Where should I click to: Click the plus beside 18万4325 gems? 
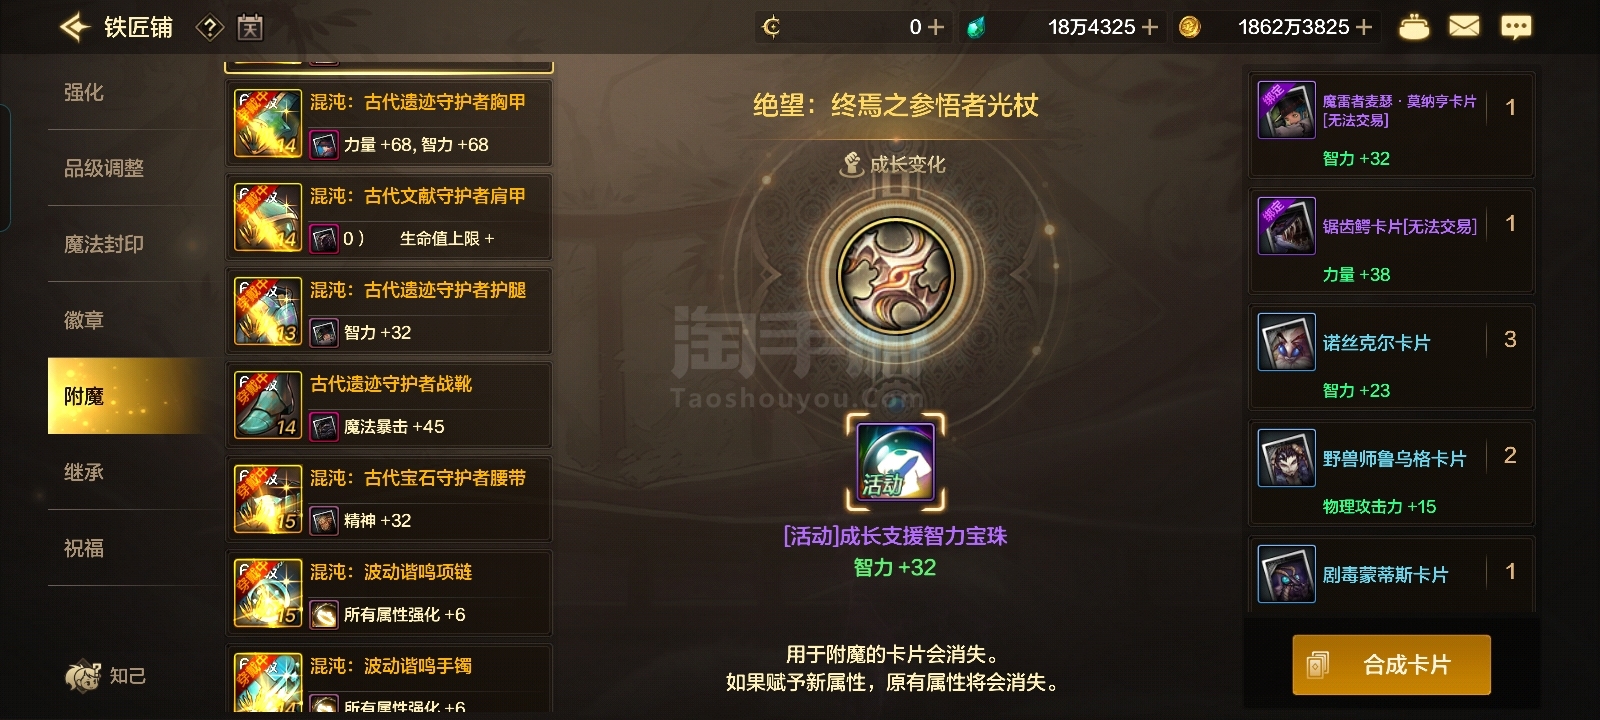[1150, 27]
